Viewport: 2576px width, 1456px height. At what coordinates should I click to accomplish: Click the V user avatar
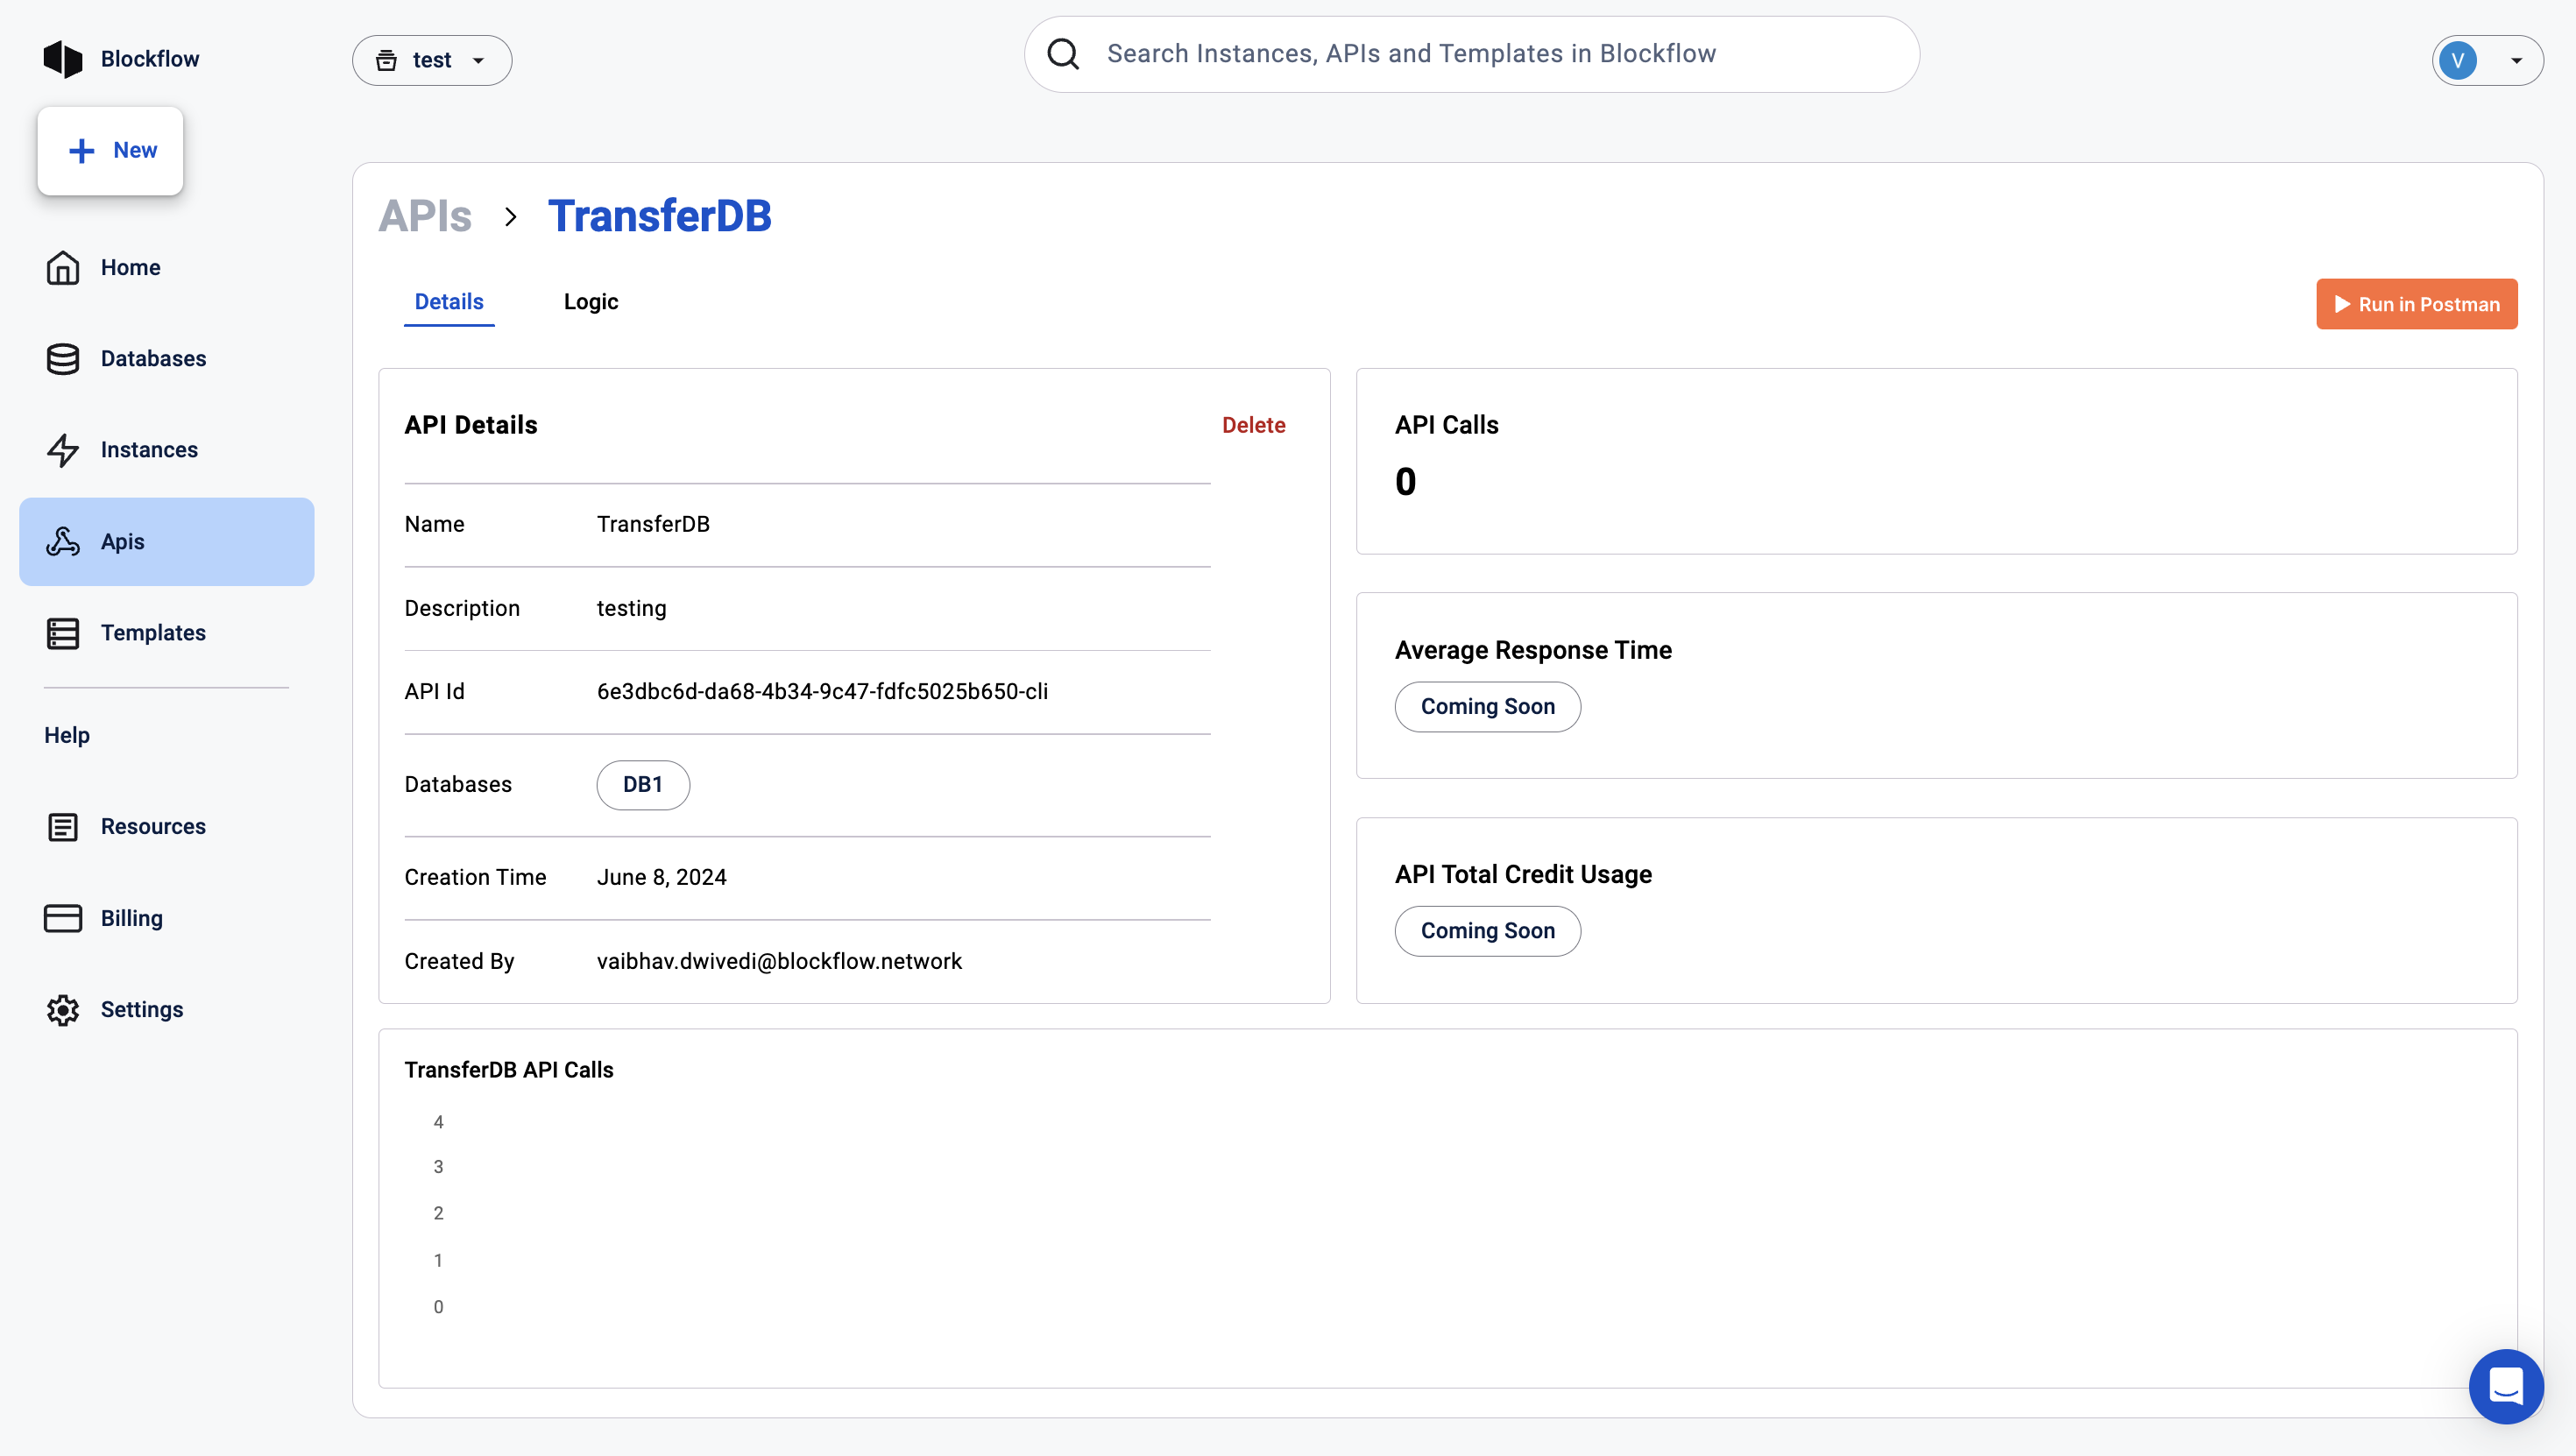pyautogui.click(x=2457, y=61)
